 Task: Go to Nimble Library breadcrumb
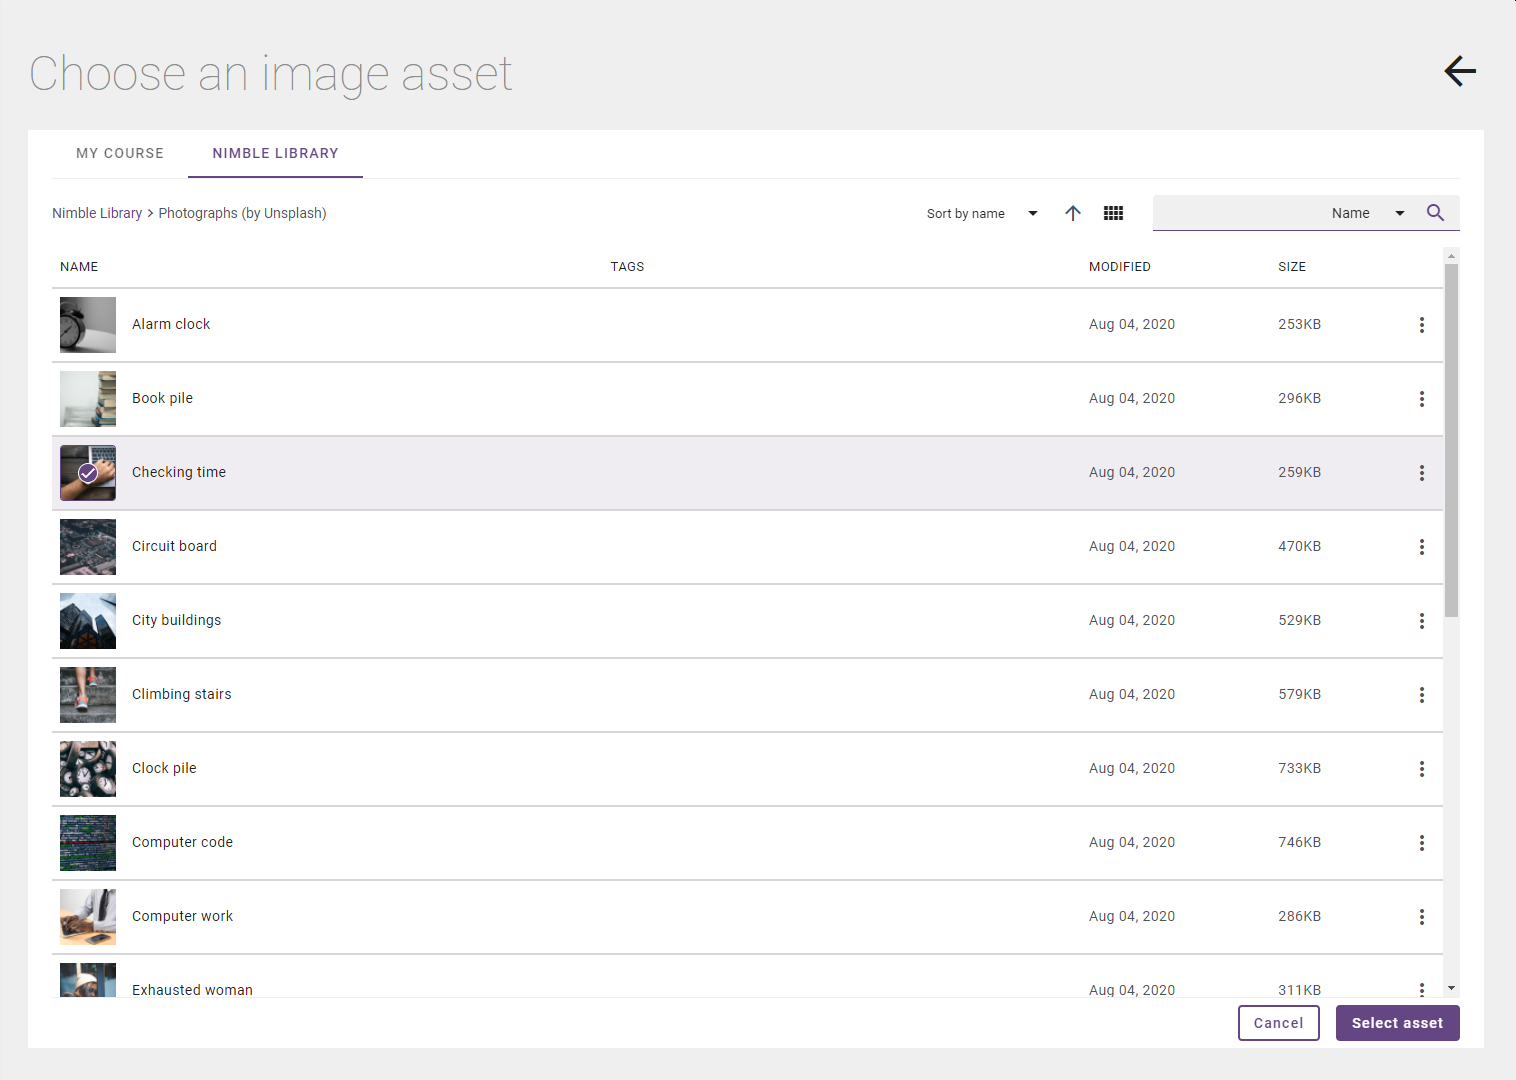(97, 213)
